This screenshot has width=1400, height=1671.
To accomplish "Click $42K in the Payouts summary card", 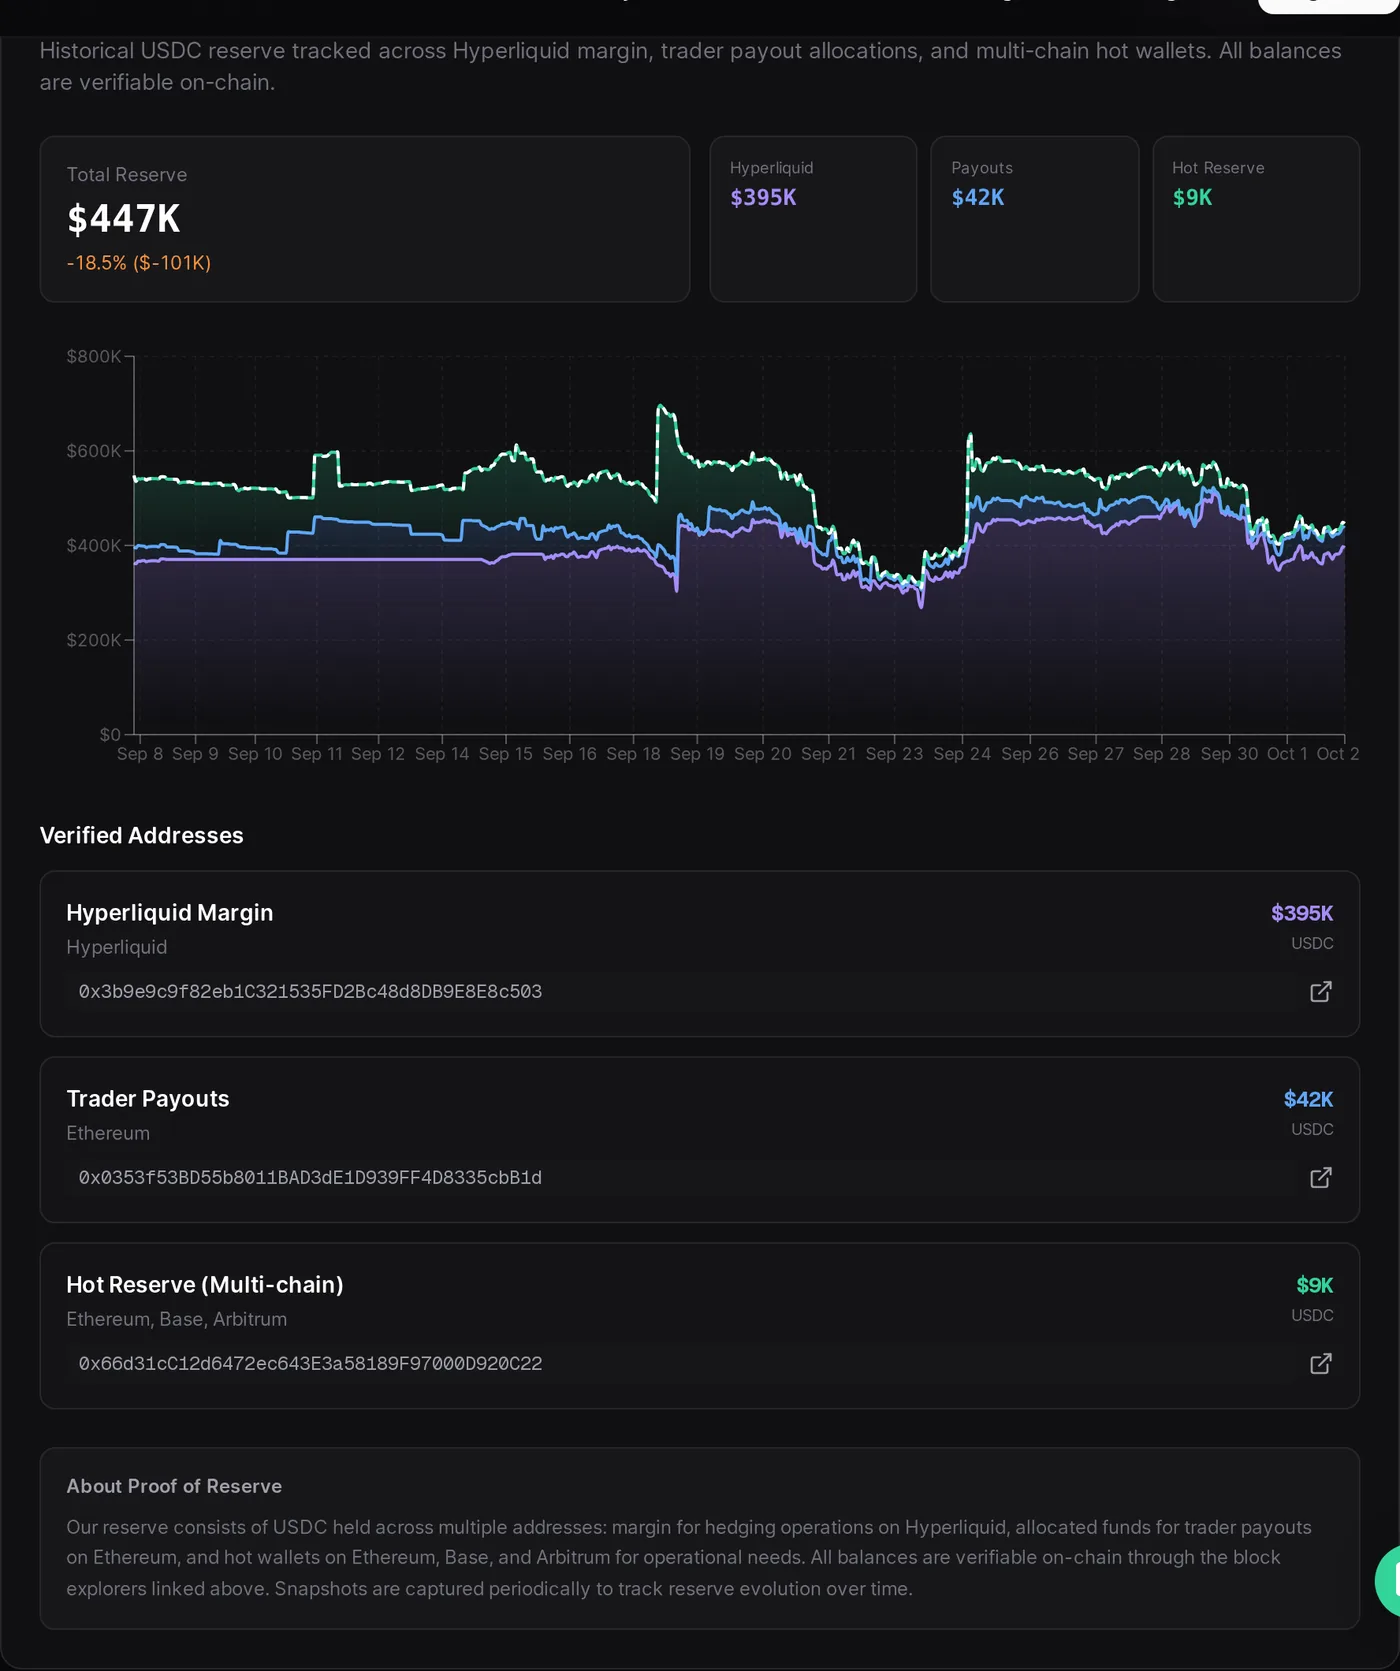I will pyautogui.click(x=978, y=197).
